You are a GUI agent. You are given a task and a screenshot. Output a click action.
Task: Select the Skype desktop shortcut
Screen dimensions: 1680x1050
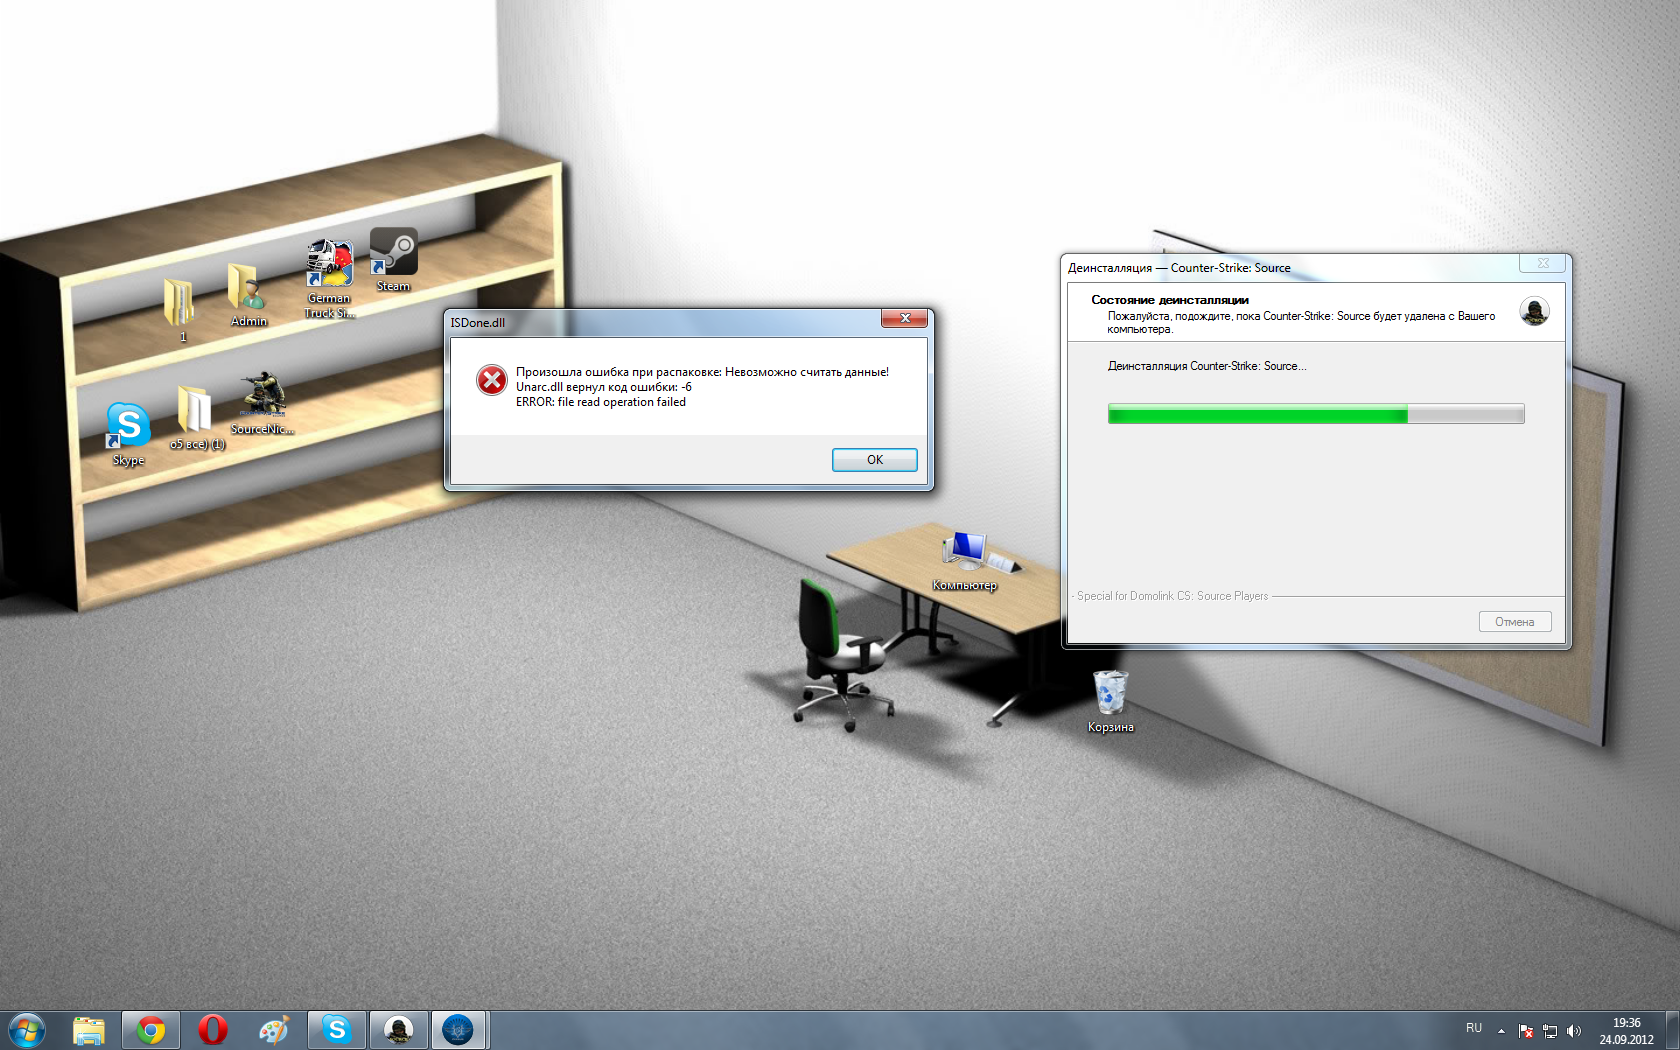(x=129, y=434)
